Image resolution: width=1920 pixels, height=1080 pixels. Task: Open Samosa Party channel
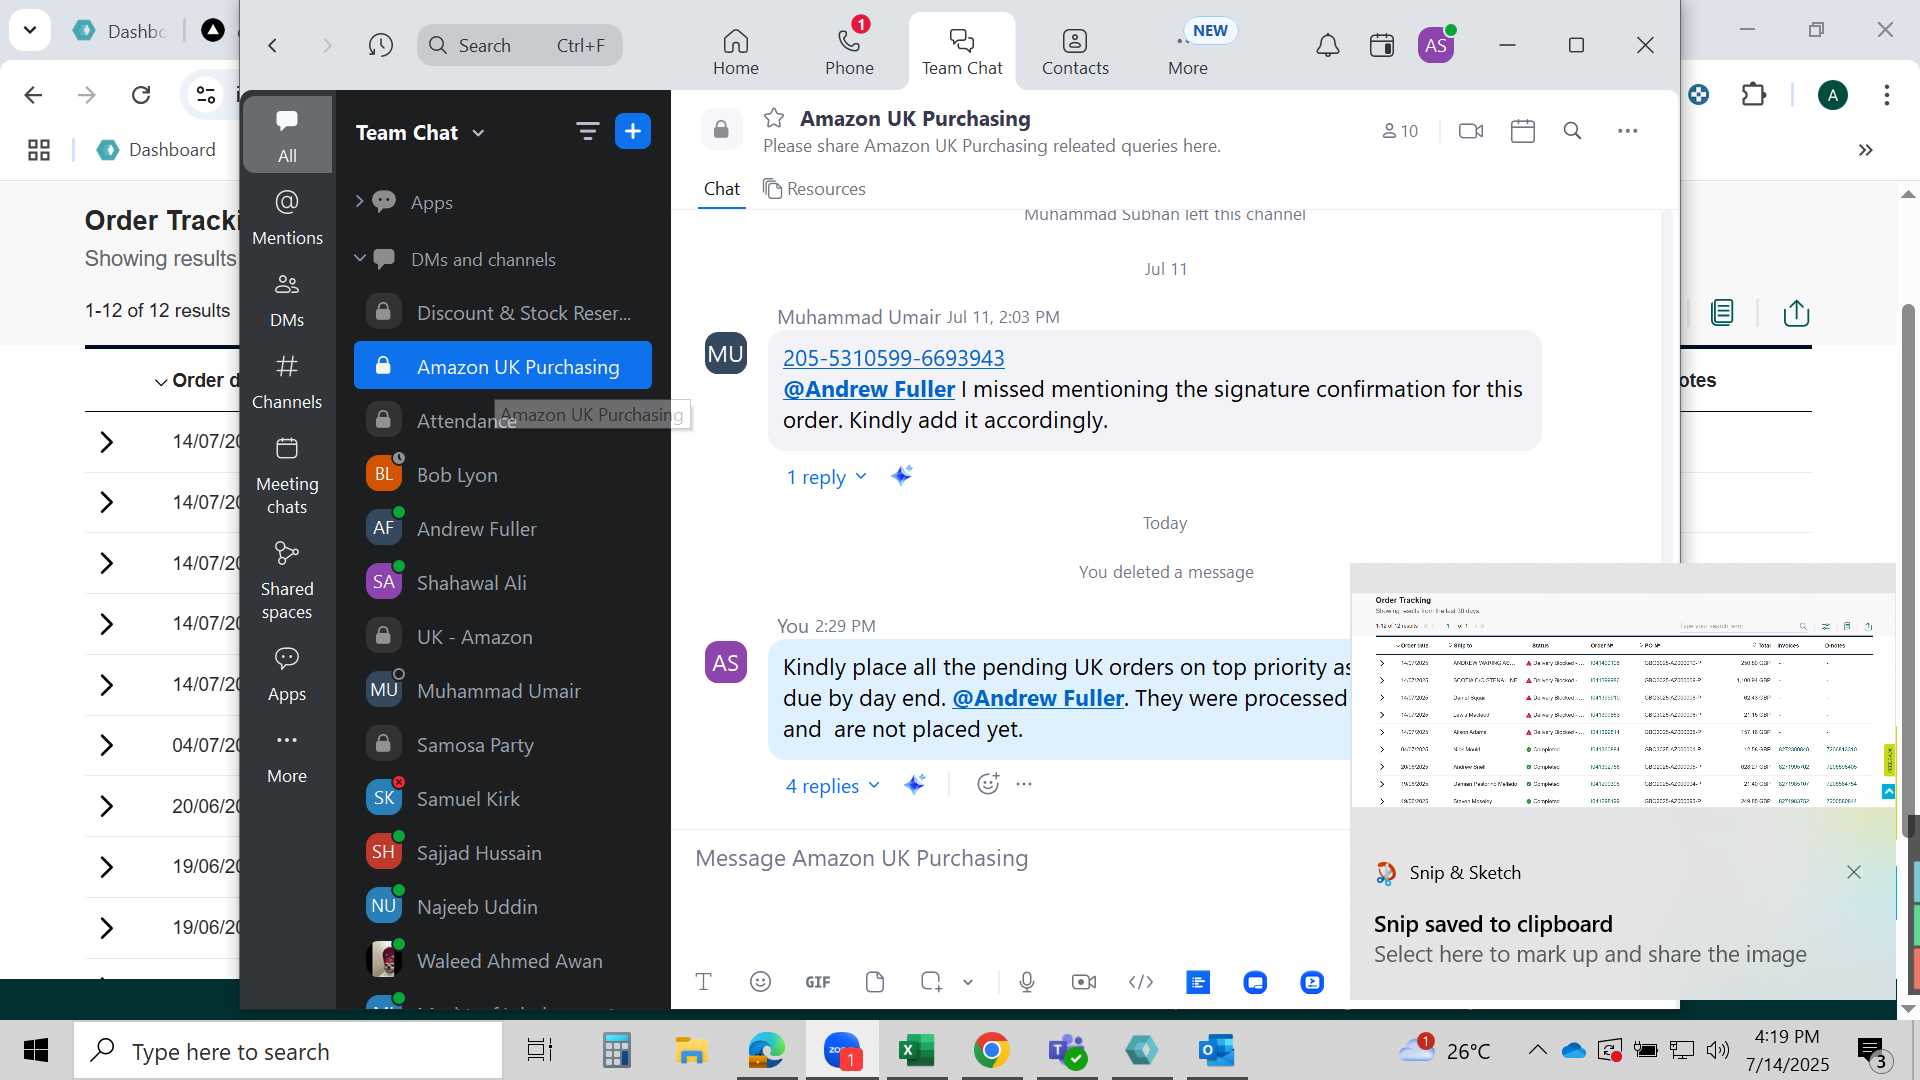503,745
